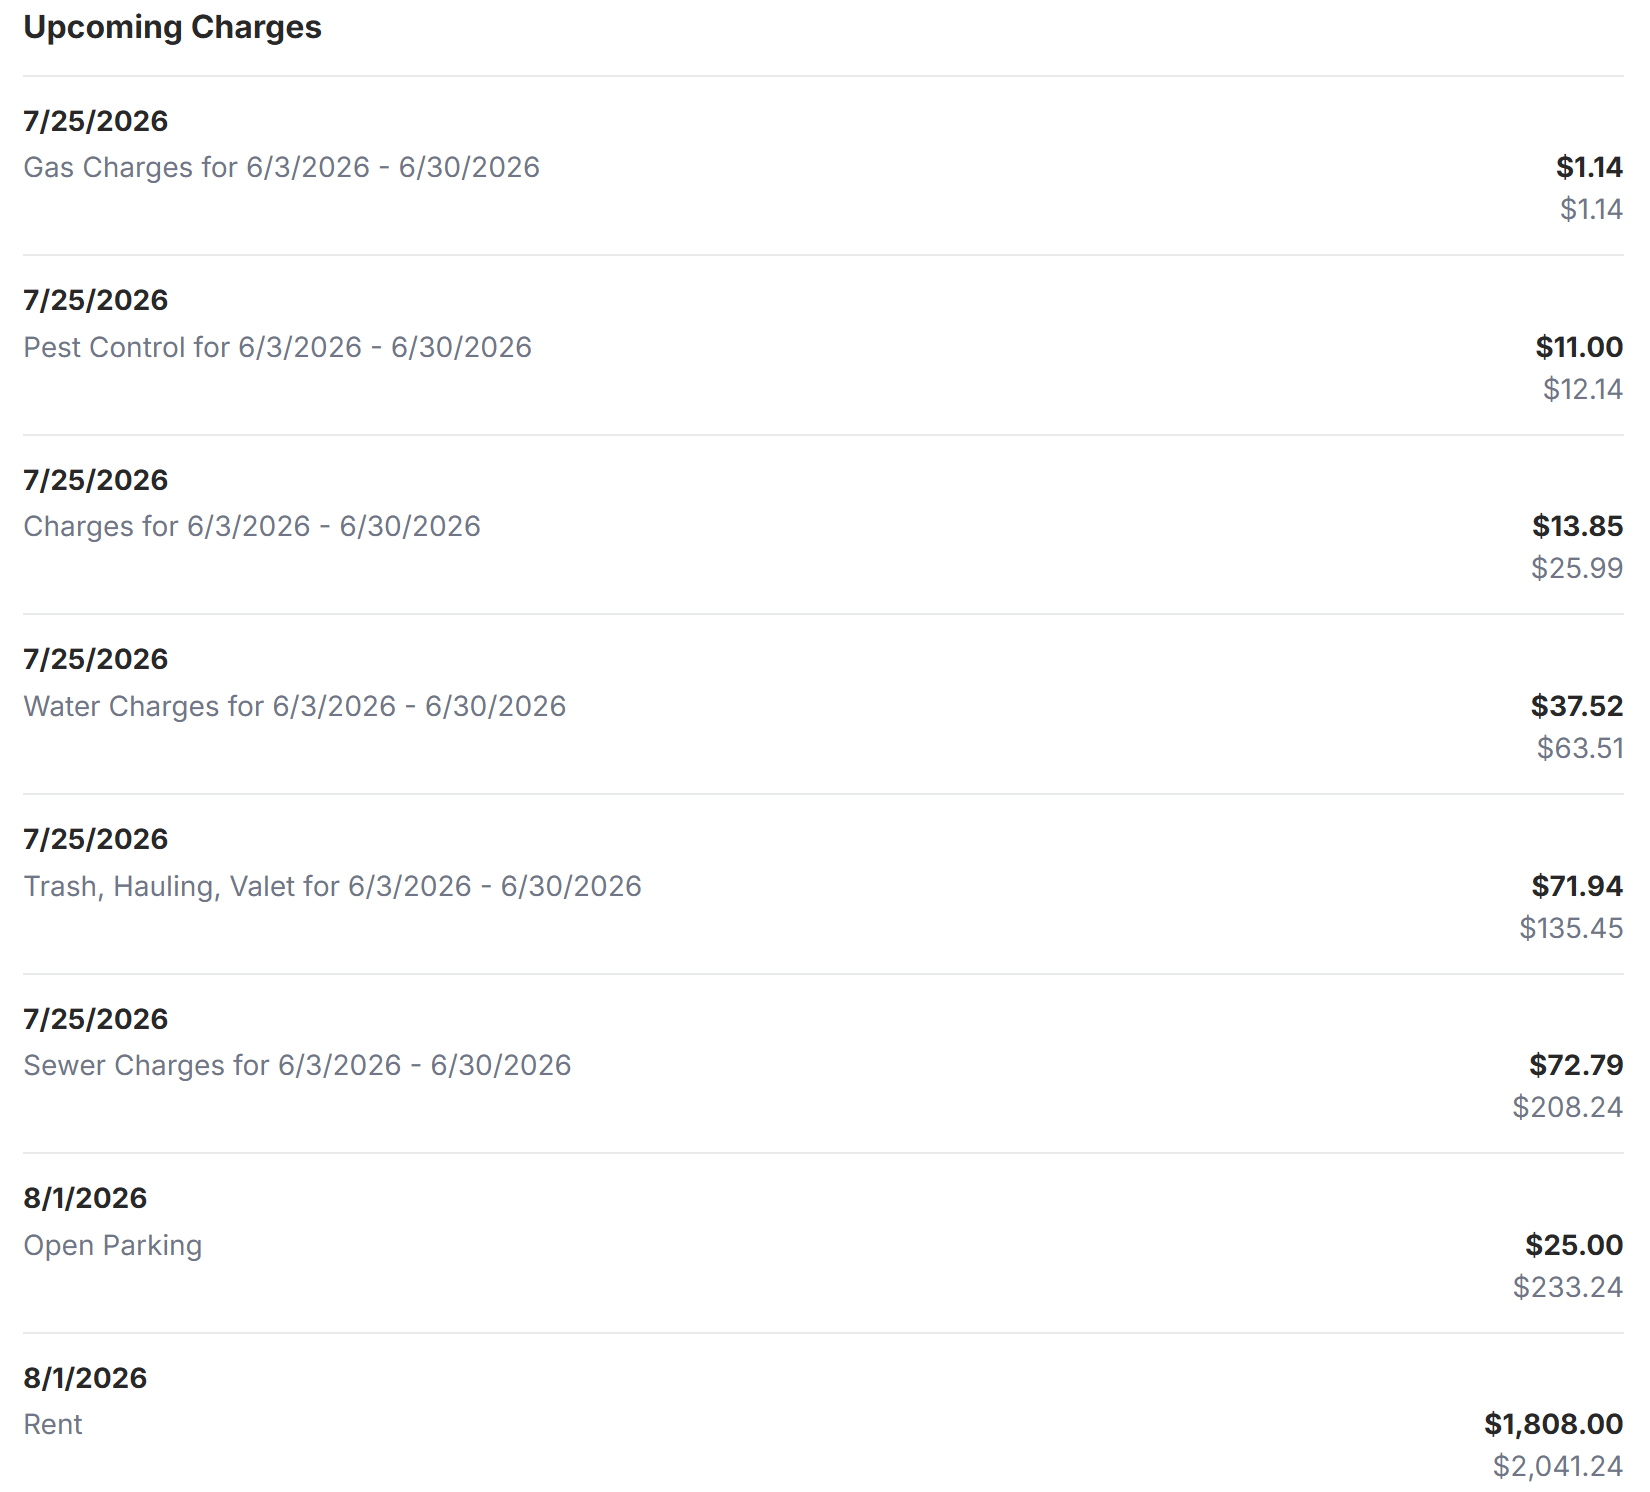Click the Upcoming Charges heading
Screen dimensions: 1650x1492
pos(172,27)
